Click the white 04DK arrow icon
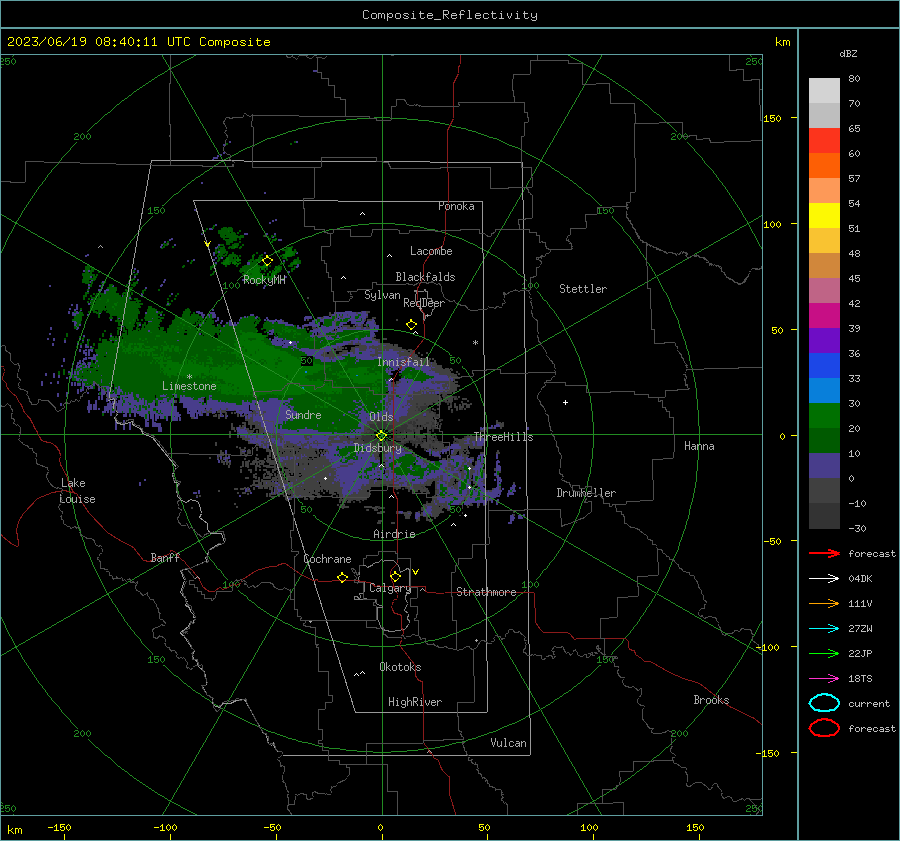The width and height of the screenshot is (900, 841). (x=824, y=578)
